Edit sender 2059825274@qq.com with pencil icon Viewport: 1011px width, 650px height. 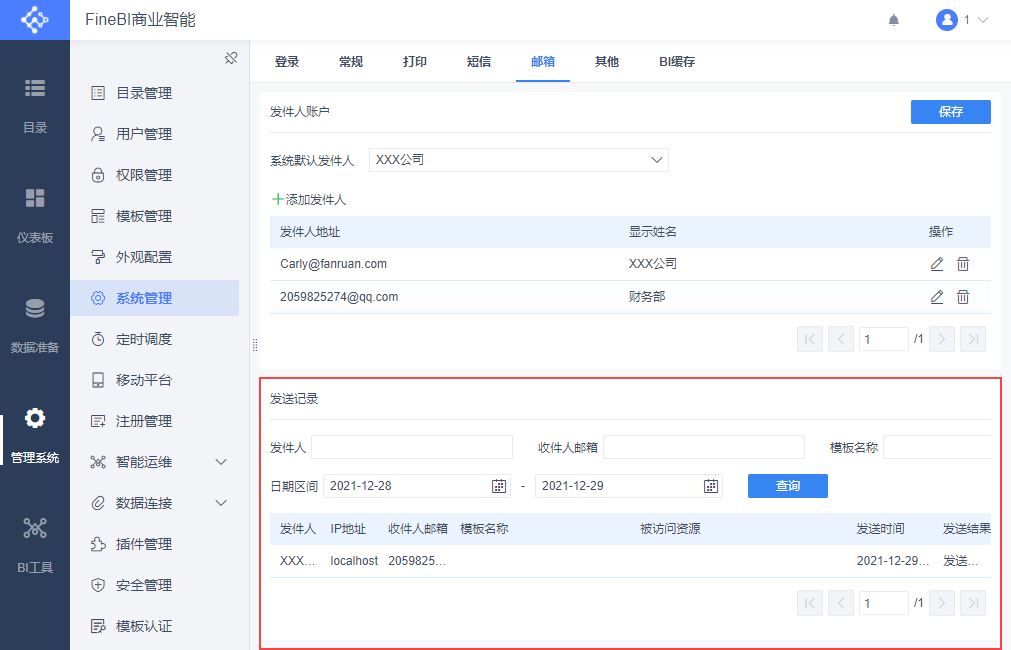(x=937, y=297)
